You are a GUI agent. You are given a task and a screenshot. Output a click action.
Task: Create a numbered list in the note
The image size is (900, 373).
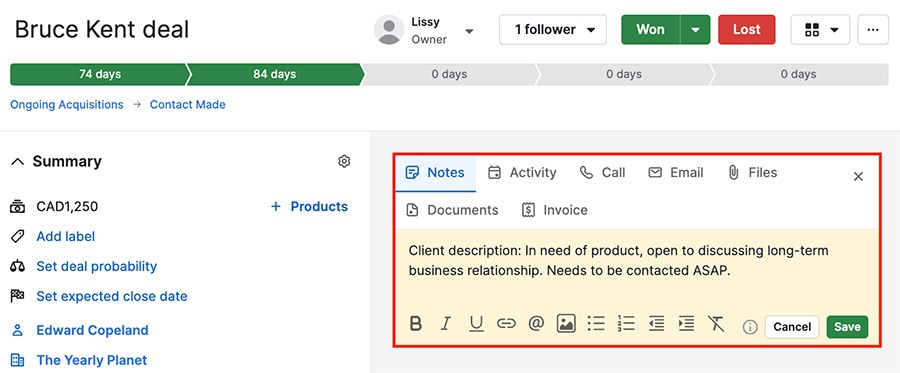626,324
